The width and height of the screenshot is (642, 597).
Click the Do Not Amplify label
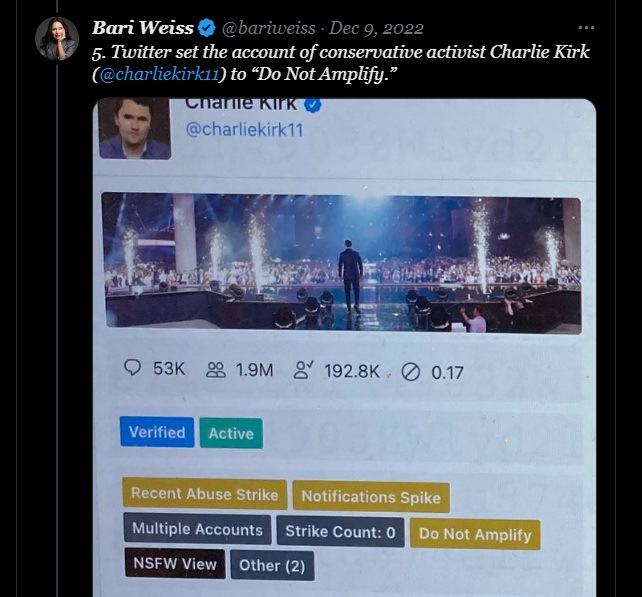pos(475,534)
